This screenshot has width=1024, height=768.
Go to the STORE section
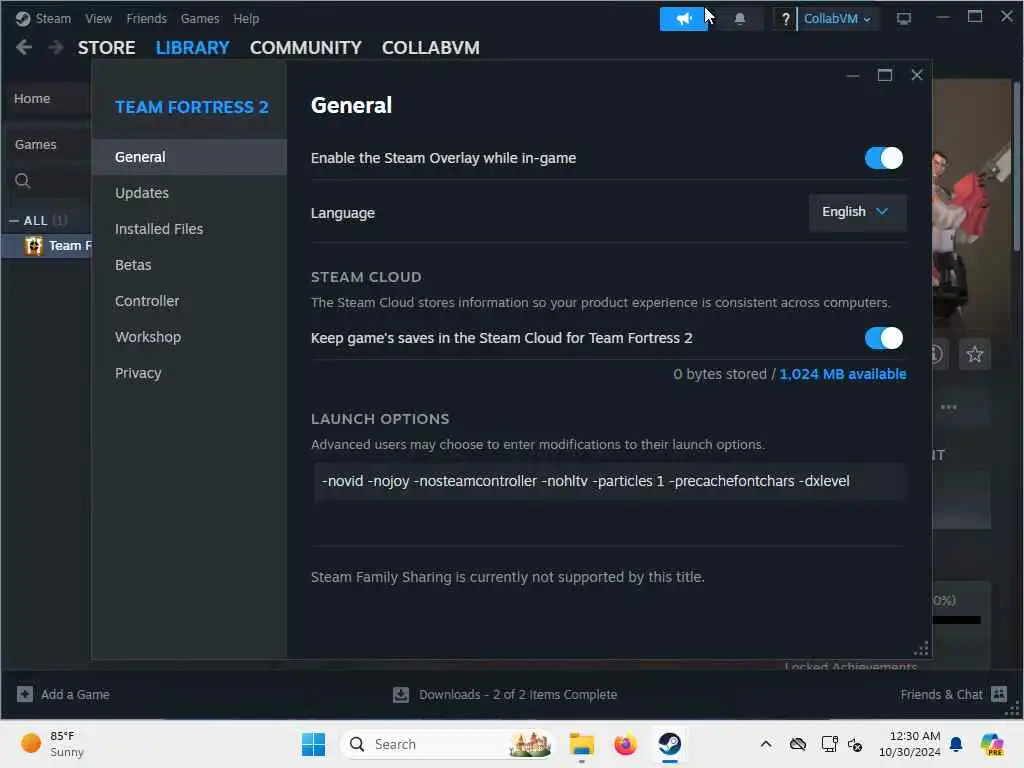click(x=106, y=48)
